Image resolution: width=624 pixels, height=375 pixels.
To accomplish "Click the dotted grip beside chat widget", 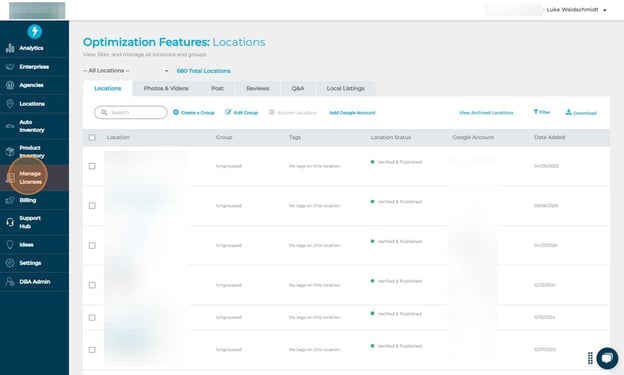I will click(590, 358).
